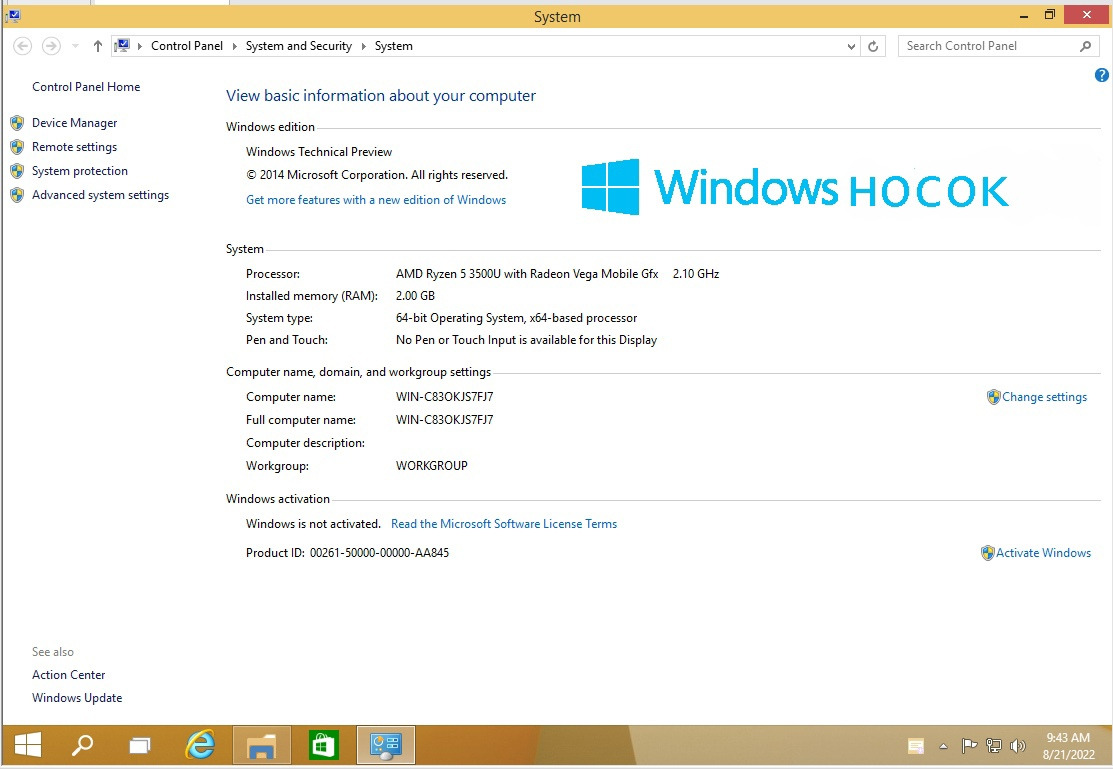Screen dimensions: 1113x769
Task: Click the Forward navigation arrow
Action: 51,46
